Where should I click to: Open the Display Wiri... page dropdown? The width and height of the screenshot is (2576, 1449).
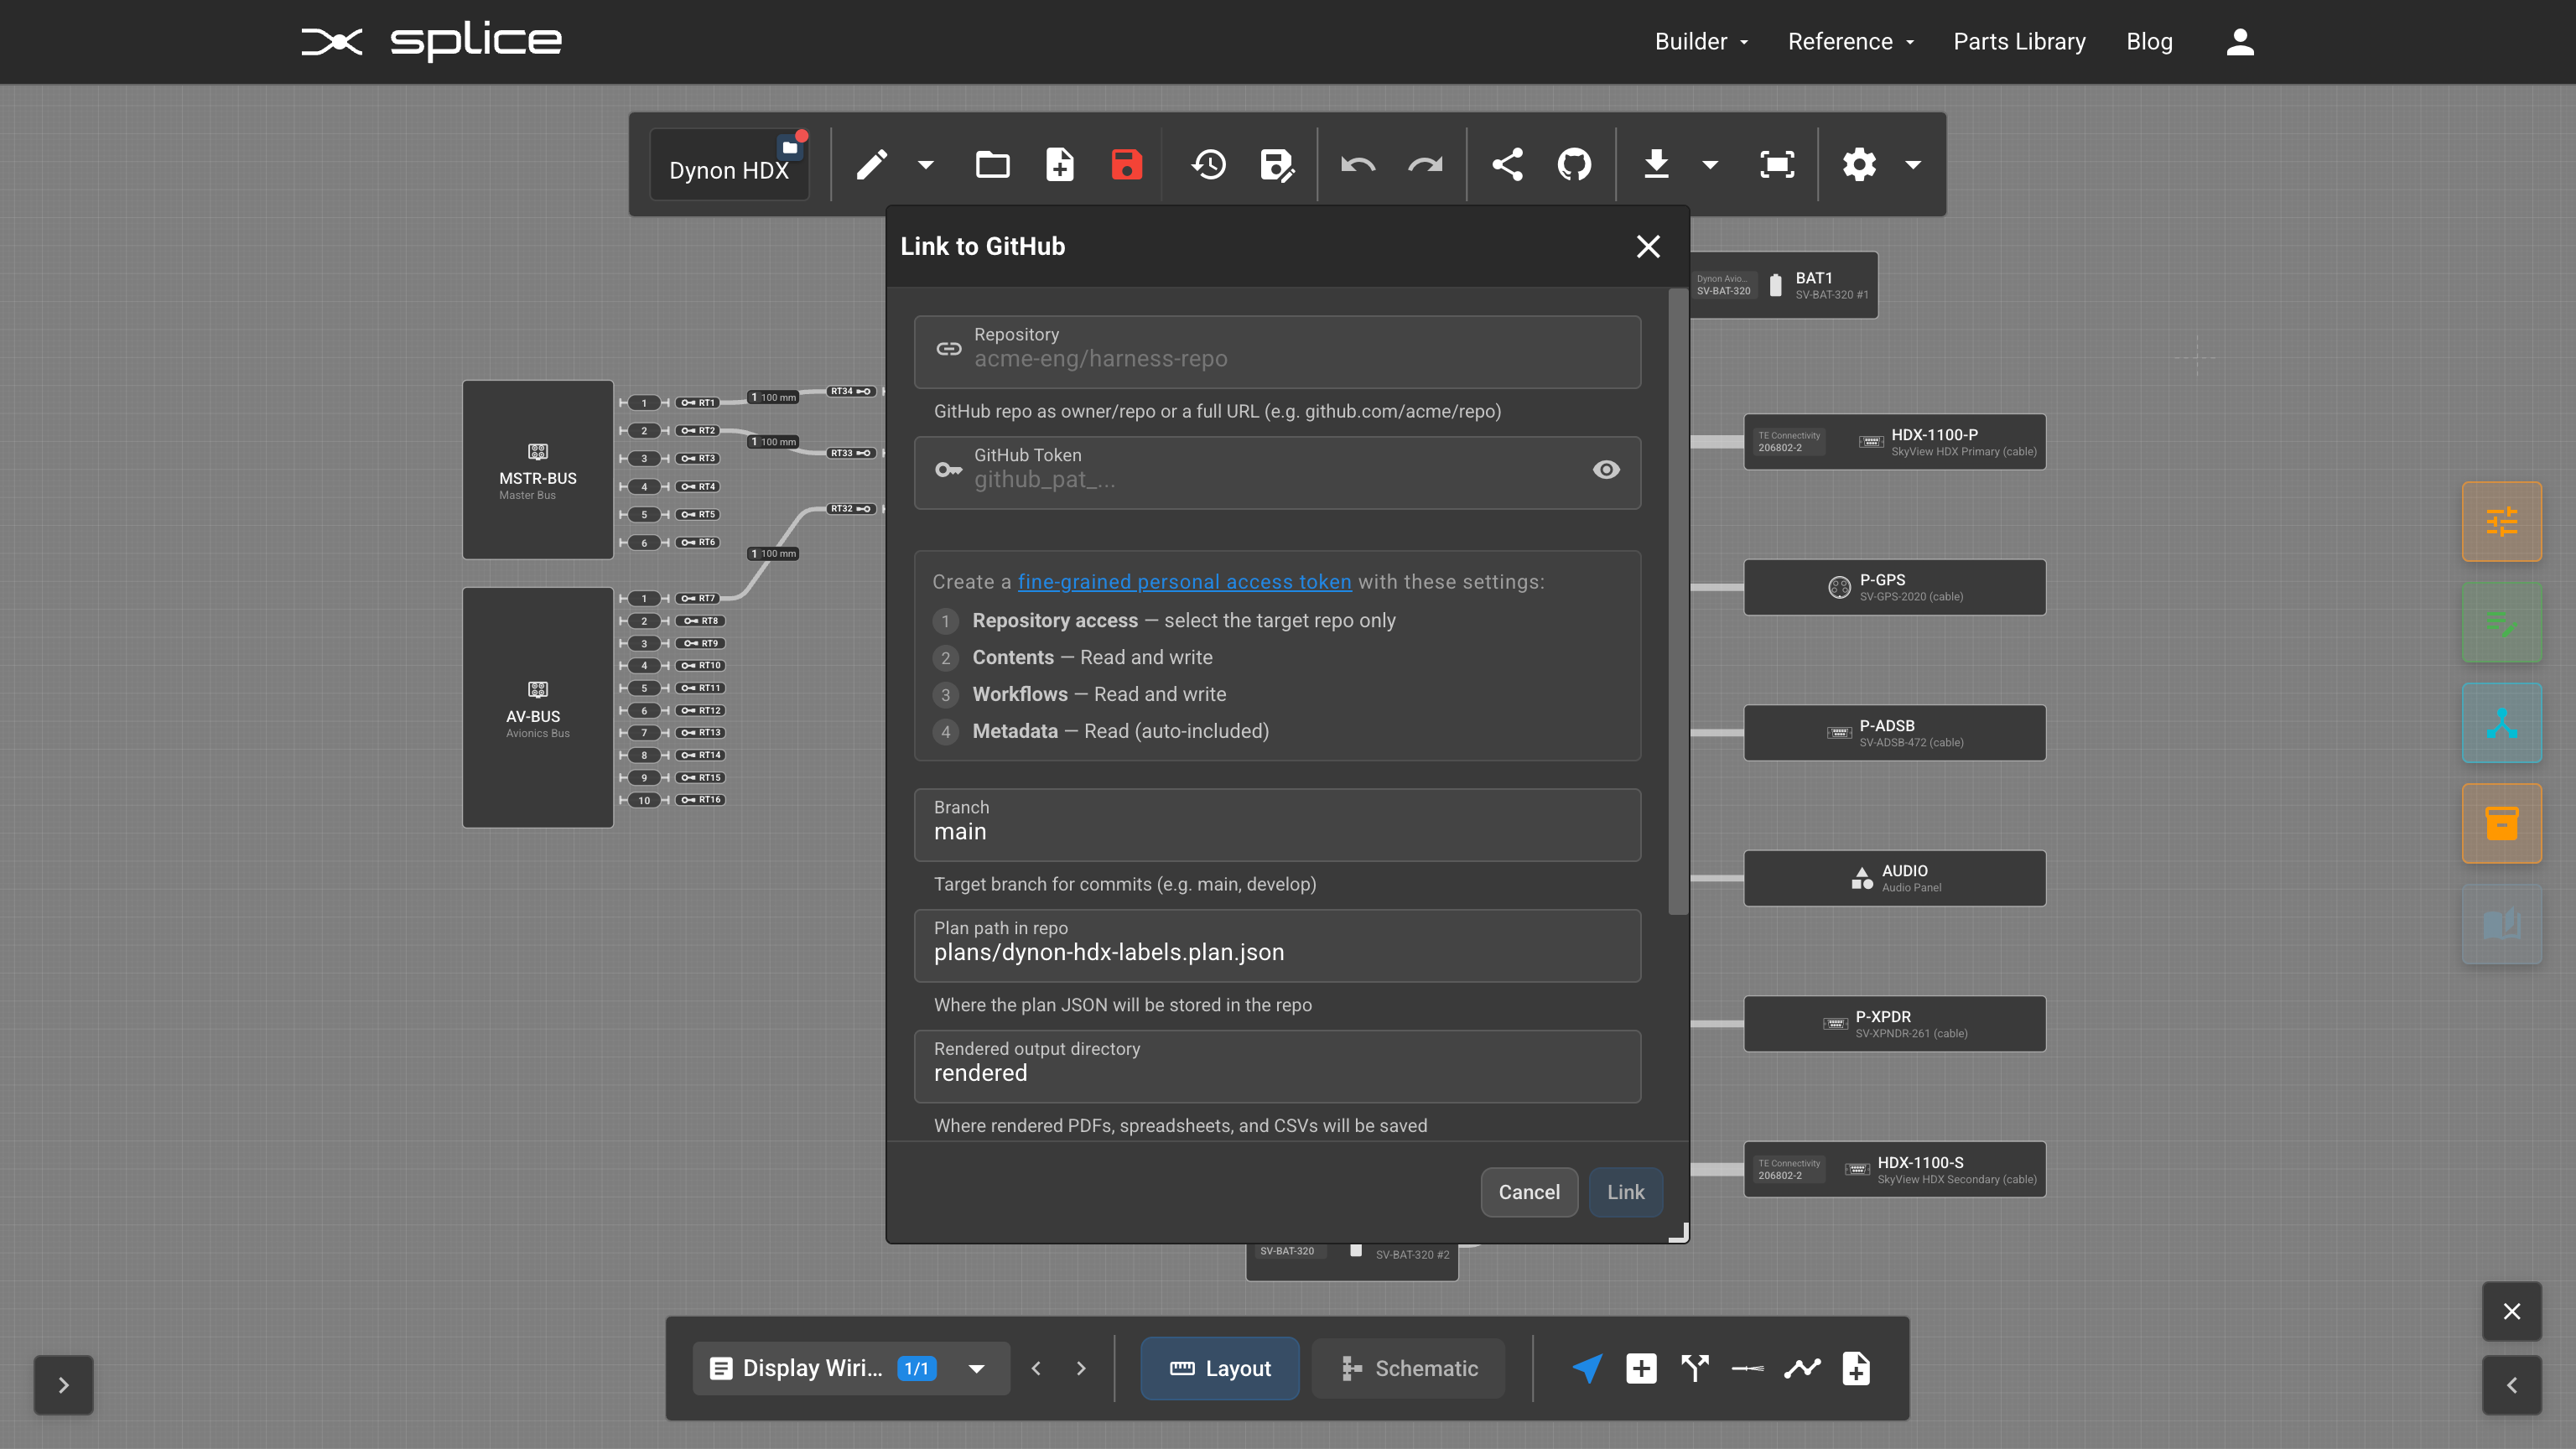pos(851,1368)
